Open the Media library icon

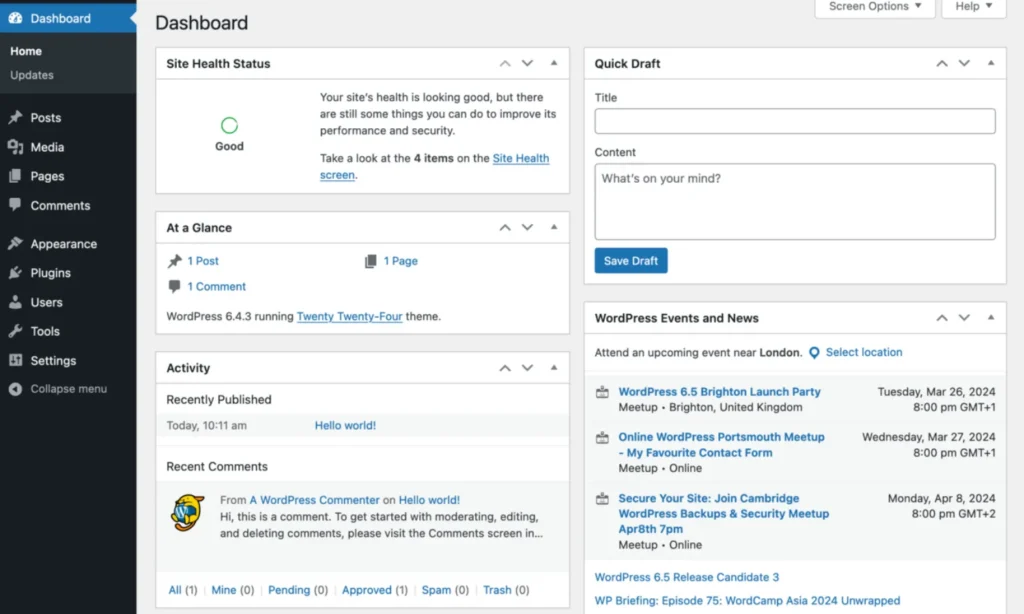point(15,147)
